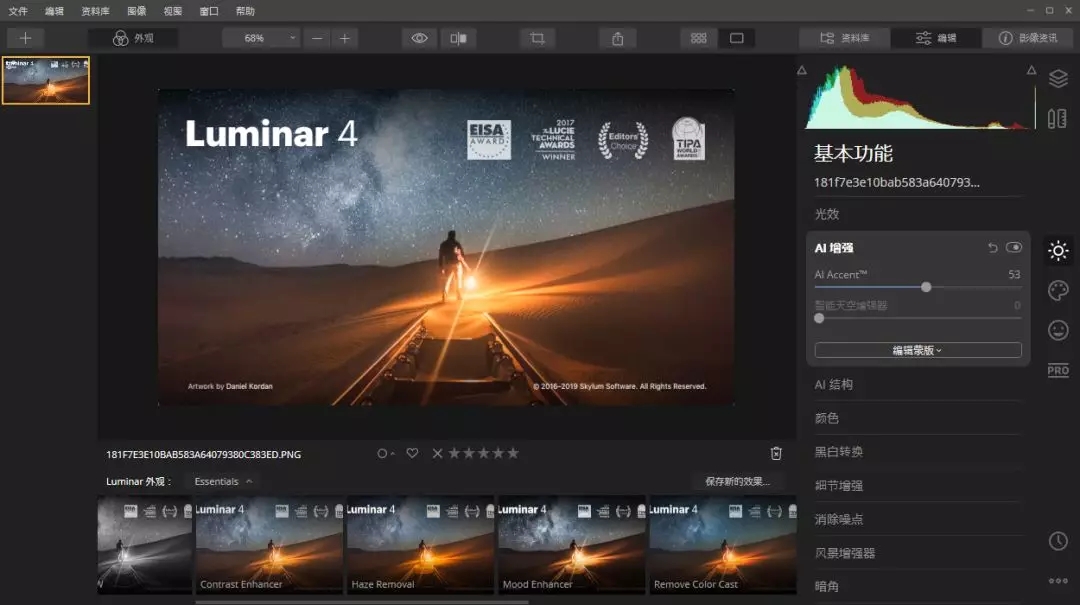Open the 帮助 menu

245,11
